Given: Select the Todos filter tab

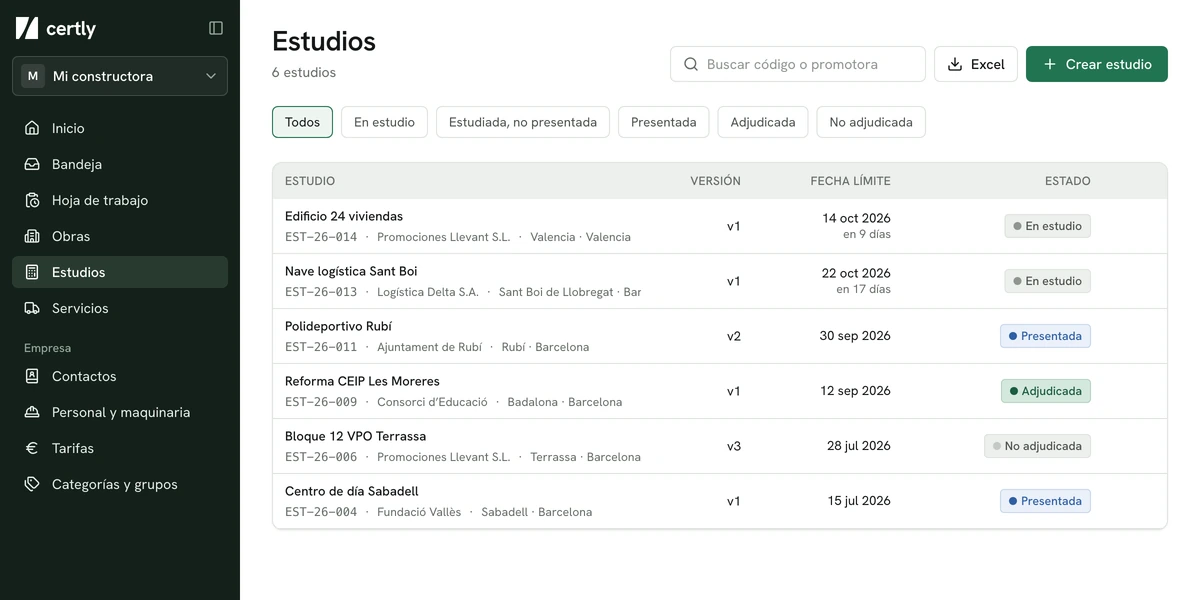Looking at the screenshot, I should coord(302,122).
